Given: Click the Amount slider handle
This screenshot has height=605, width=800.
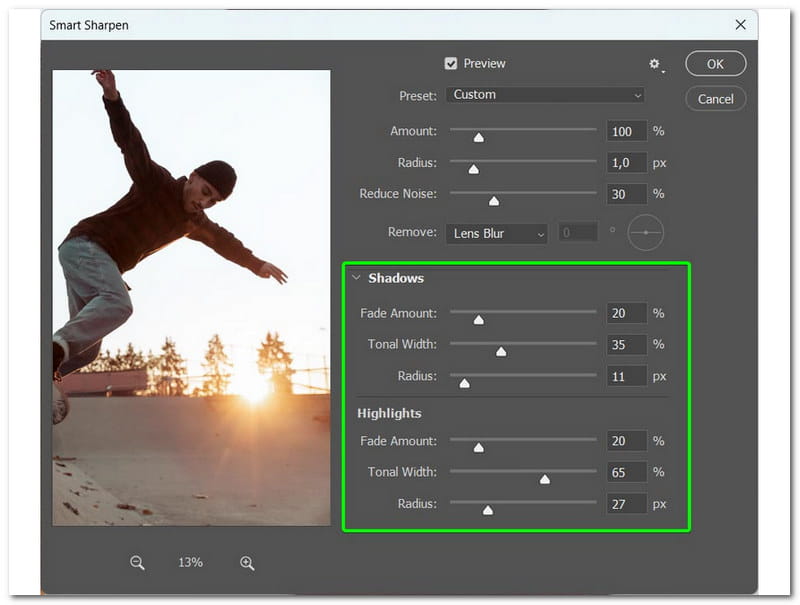Looking at the screenshot, I should click(x=479, y=137).
